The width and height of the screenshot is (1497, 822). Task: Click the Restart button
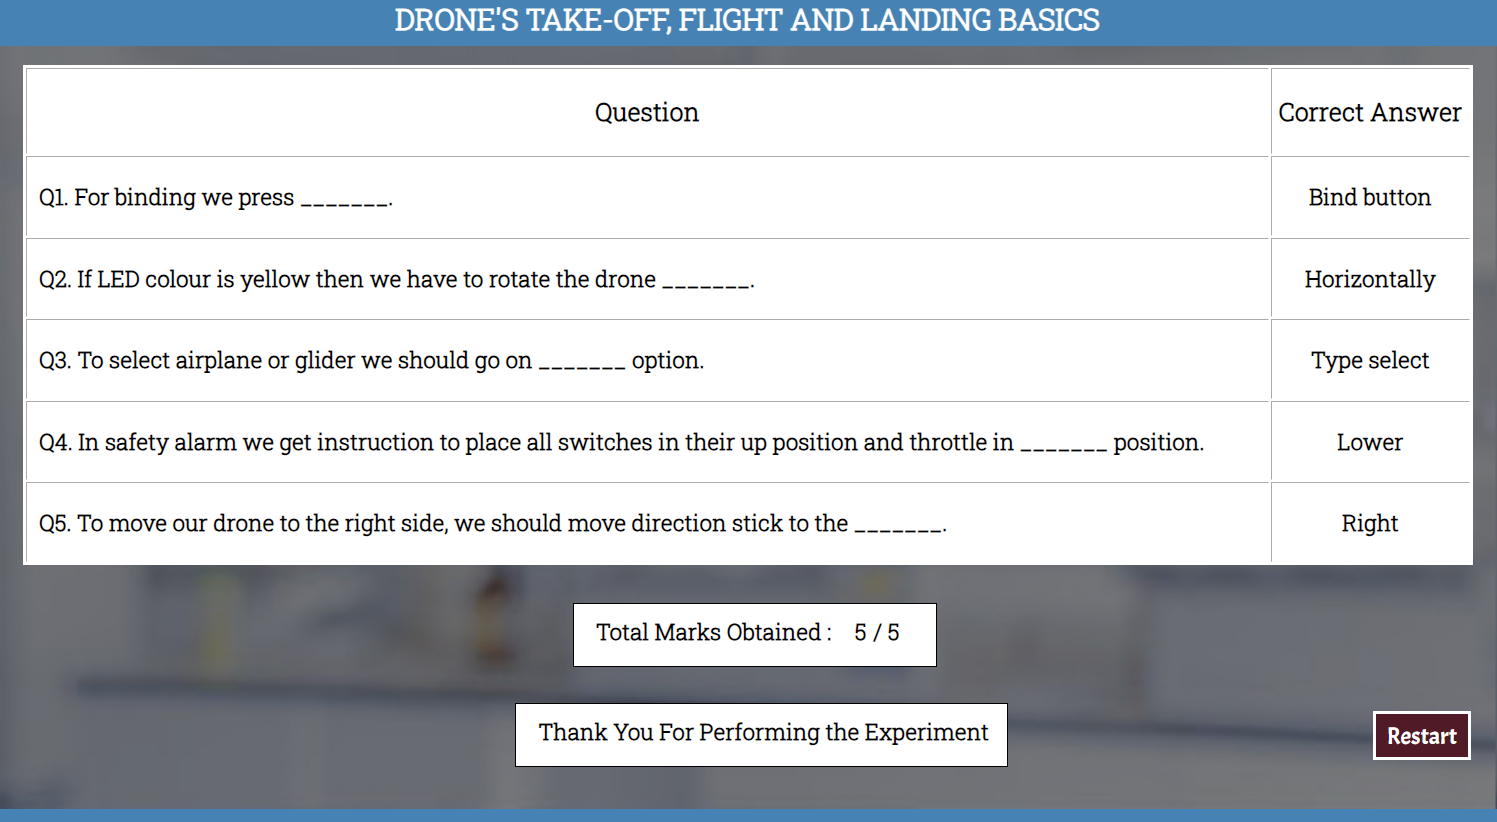click(1421, 736)
